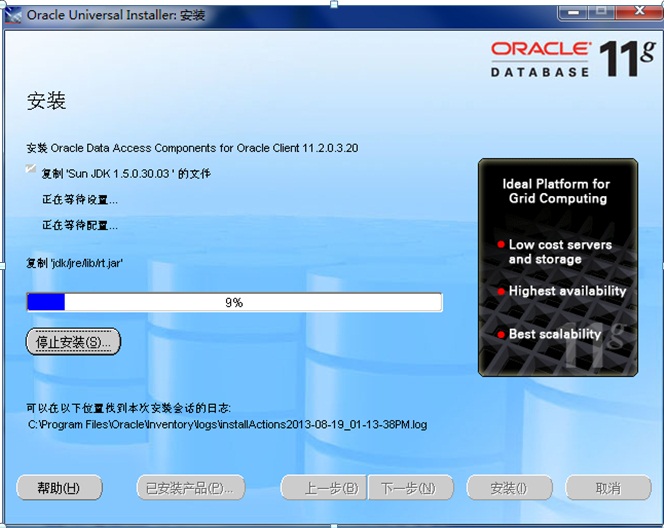Click the Ideal Platform for Grid Computing banner
The height and width of the screenshot is (528, 664).
tap(558, 267)
